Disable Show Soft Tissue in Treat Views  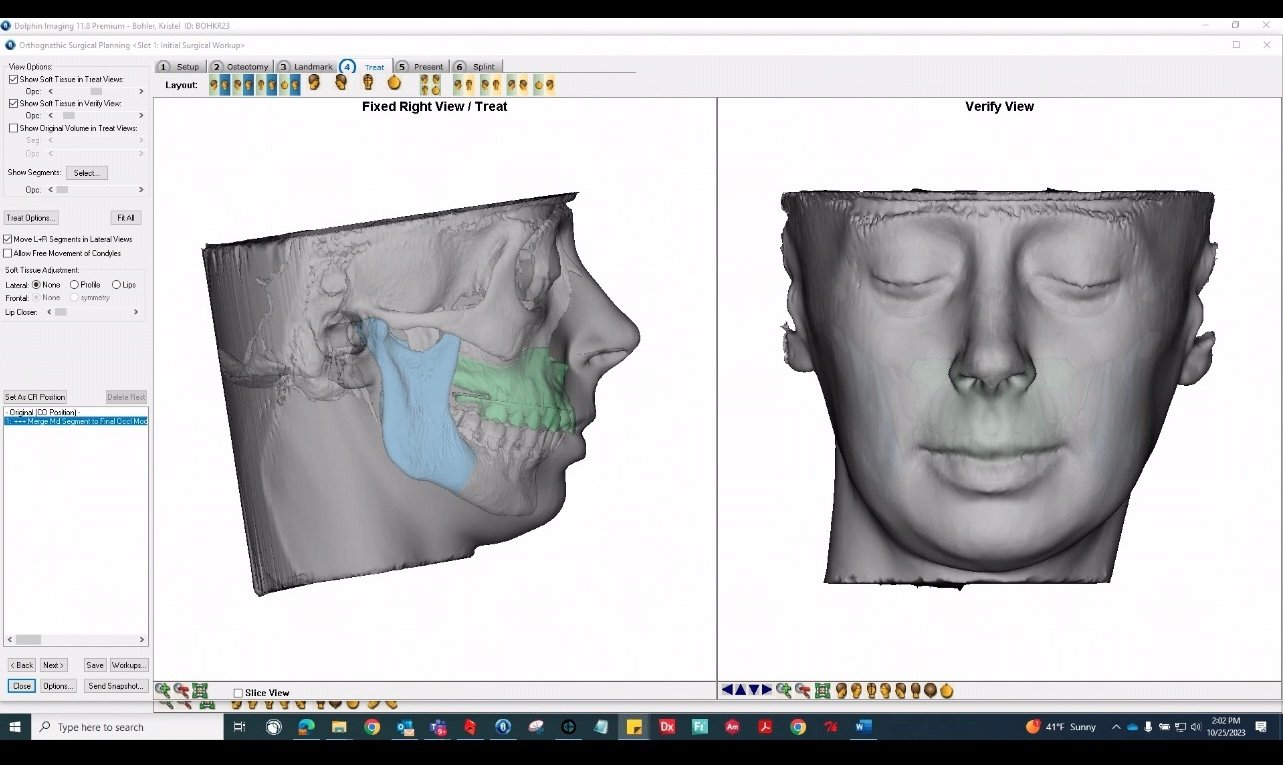tap(14, 79)
